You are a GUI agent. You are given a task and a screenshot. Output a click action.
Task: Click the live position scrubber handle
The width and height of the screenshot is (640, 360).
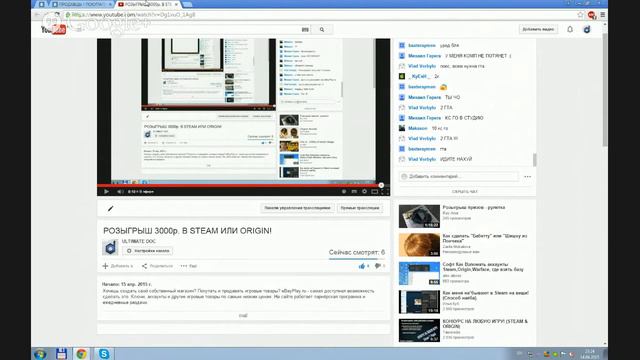(x=381, y=185)
